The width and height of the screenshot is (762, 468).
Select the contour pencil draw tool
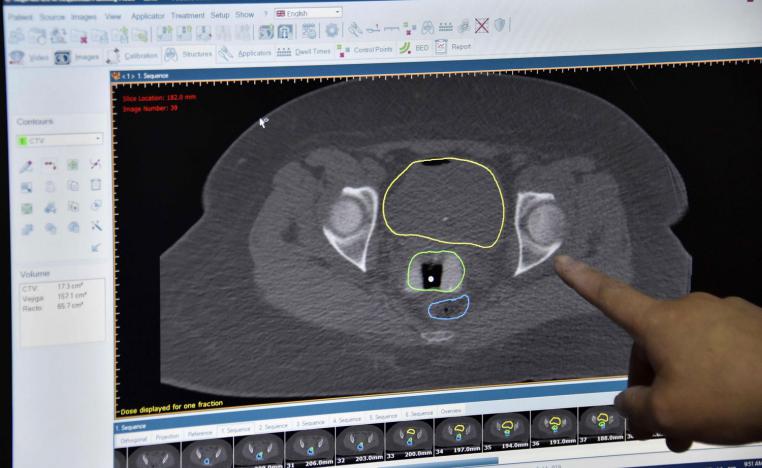pos(27,165)
